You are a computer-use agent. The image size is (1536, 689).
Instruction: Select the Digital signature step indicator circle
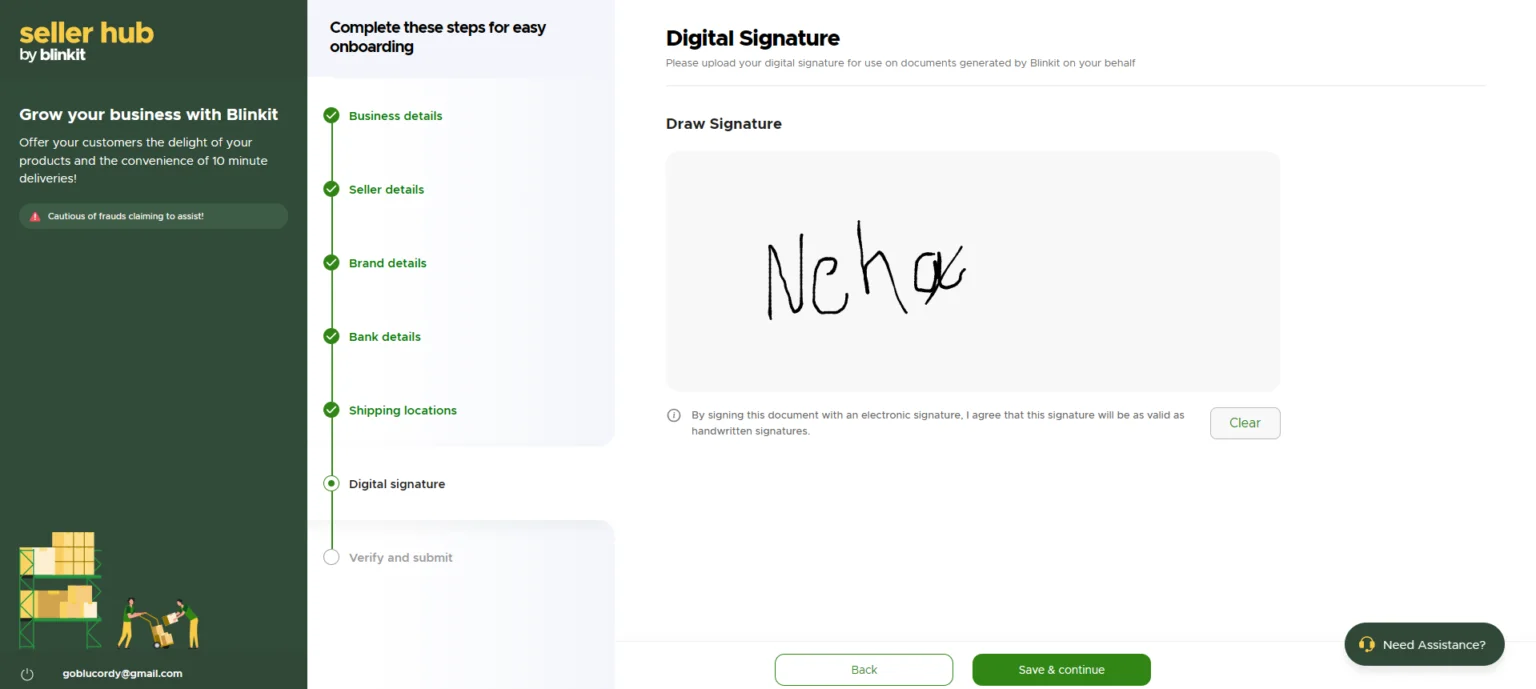[331, 483]
